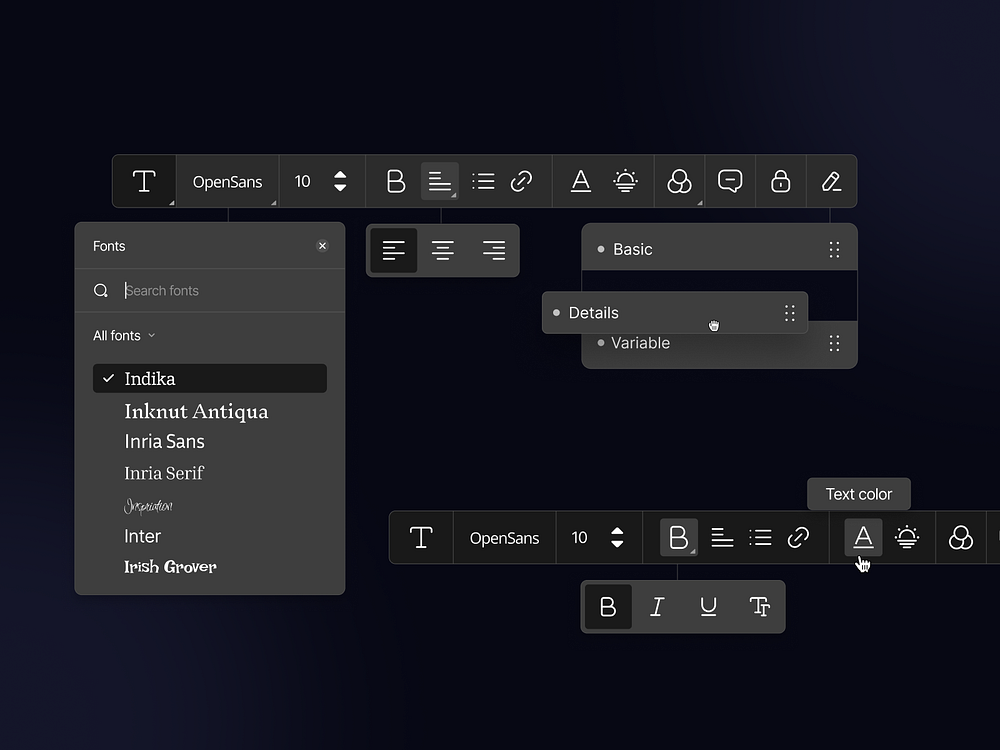Select center alignment in the alignment flyout
This screenshot has width=1000, height=750.
tap(443, 250)
